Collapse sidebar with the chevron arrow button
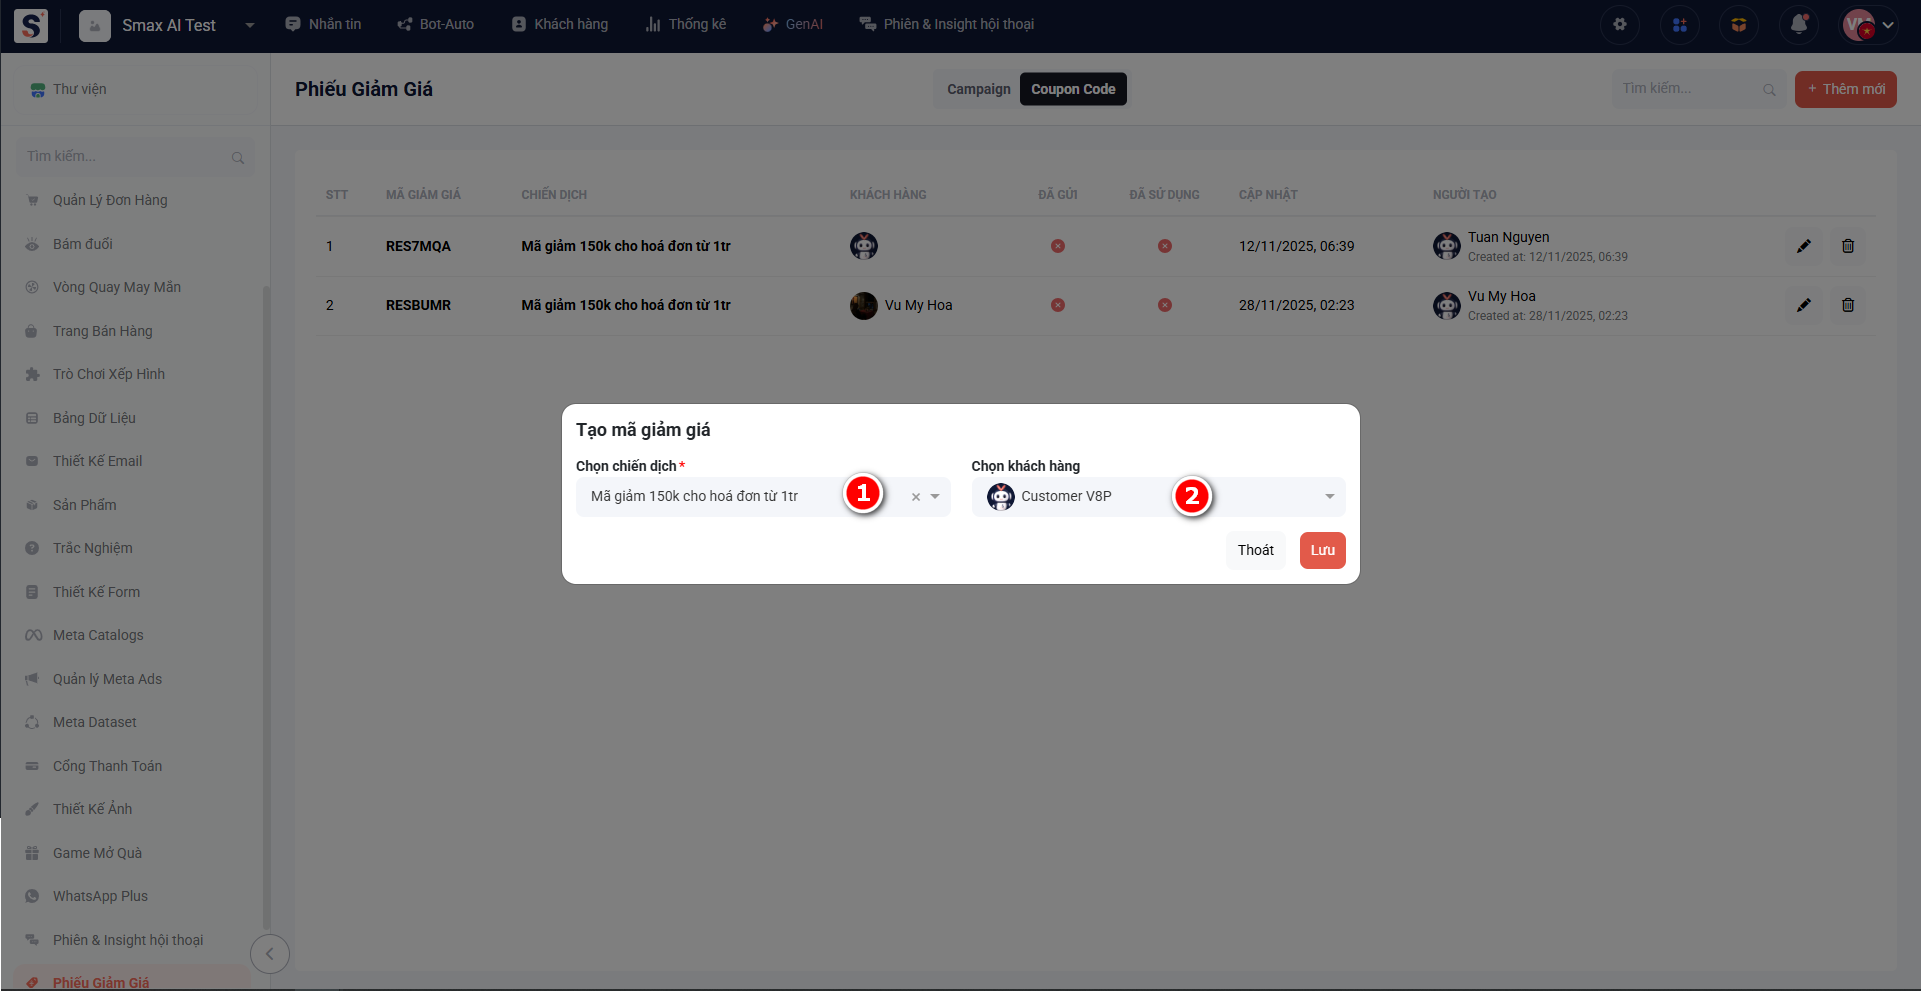 click(269, 954)
